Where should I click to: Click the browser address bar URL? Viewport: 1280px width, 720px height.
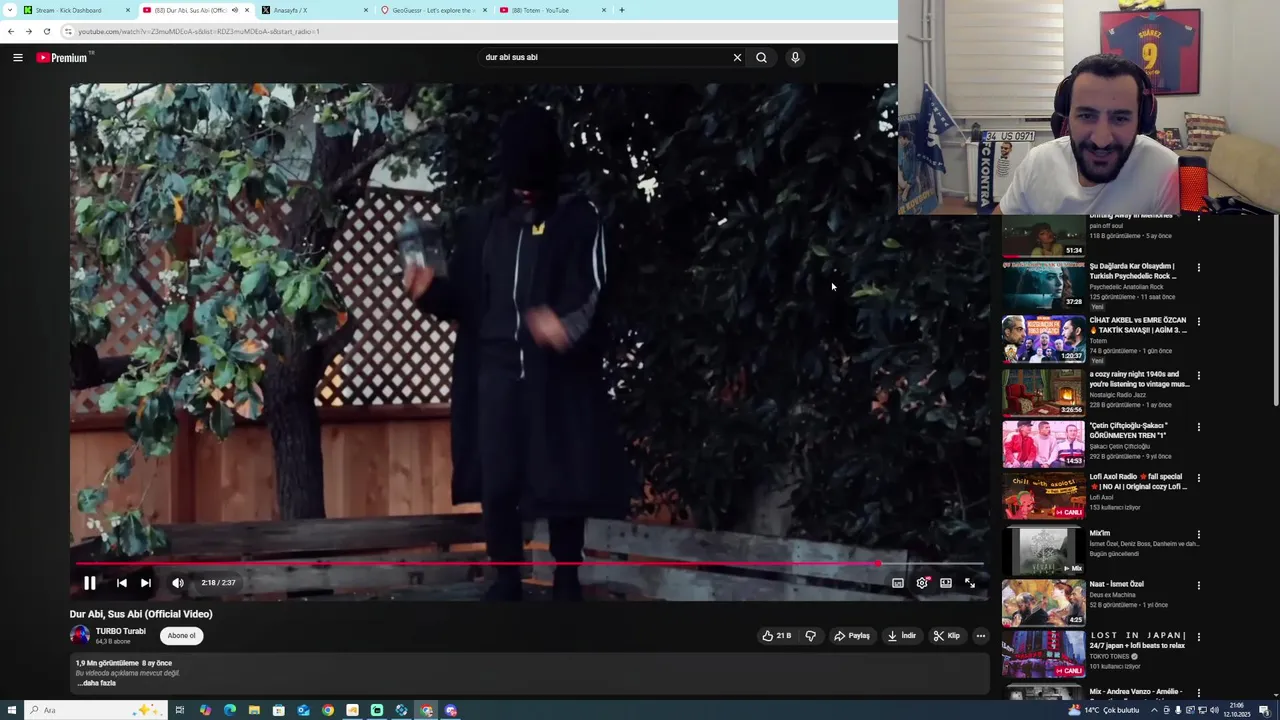coord(198,31)
